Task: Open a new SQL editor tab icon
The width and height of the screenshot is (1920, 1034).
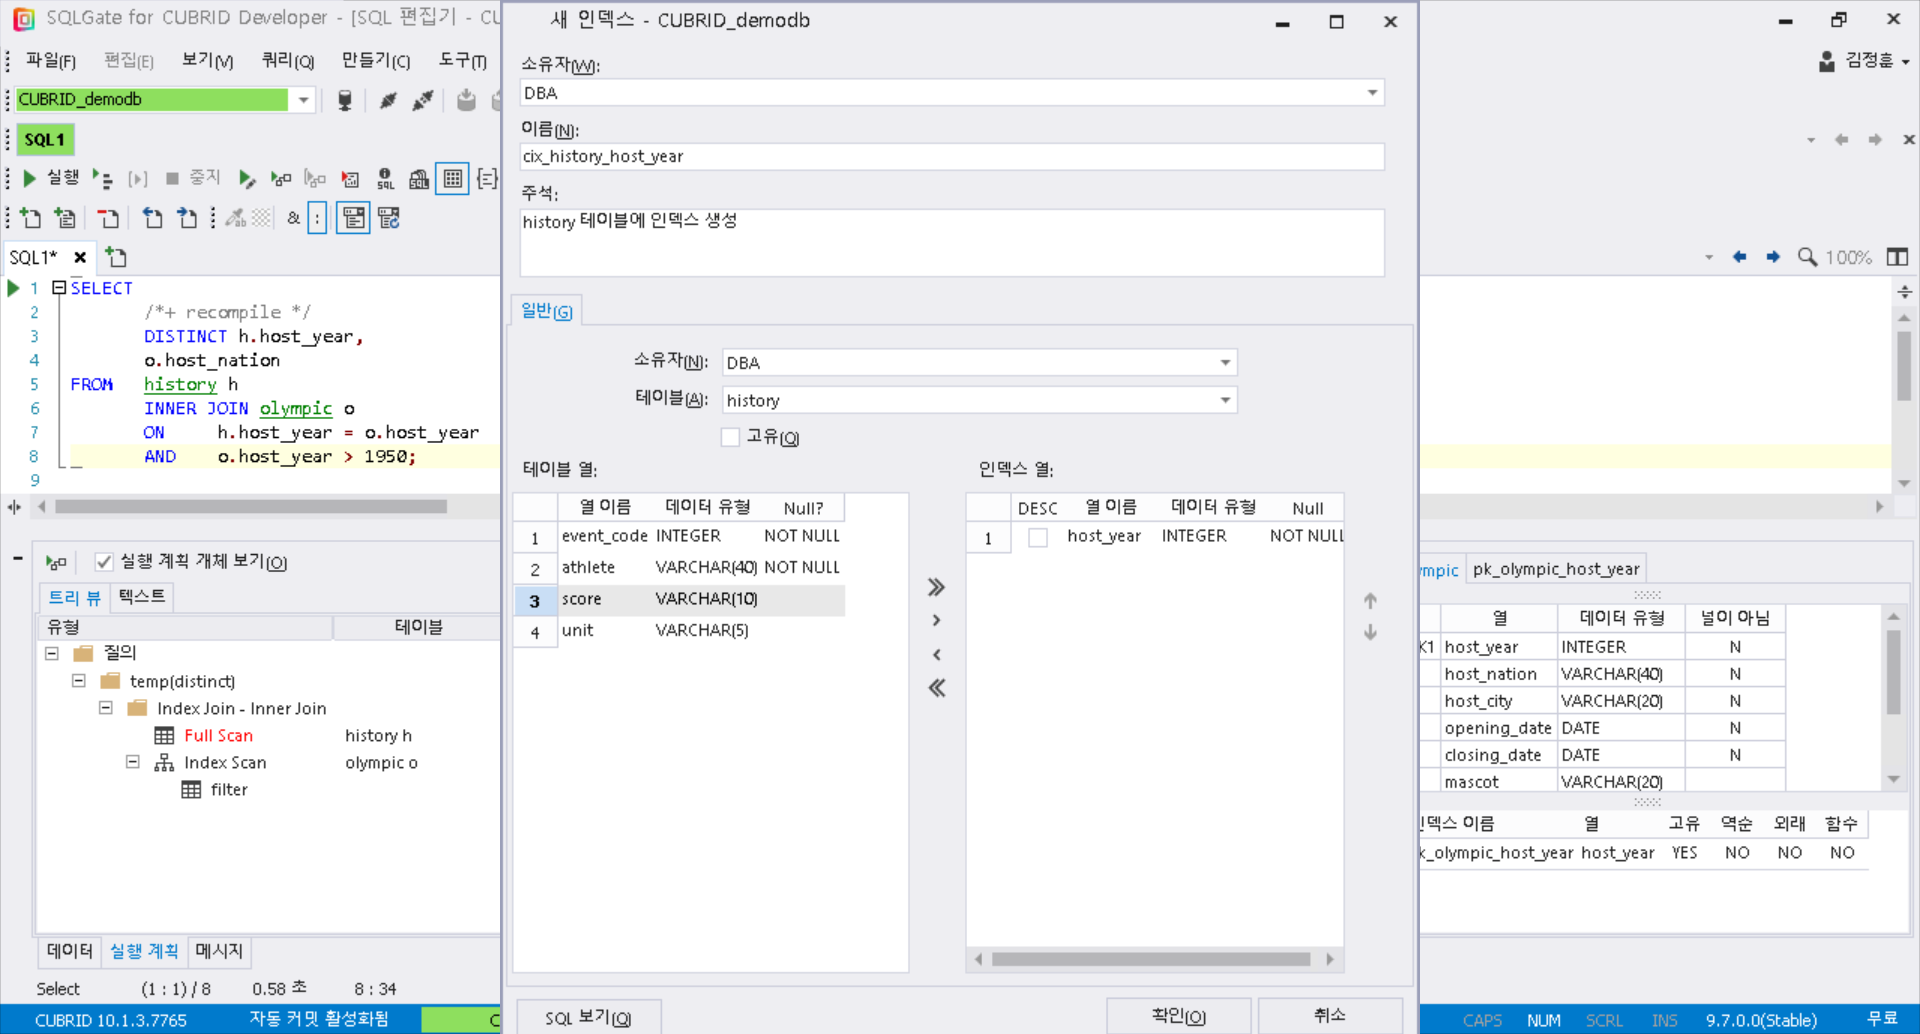Action: click(115, 257)
